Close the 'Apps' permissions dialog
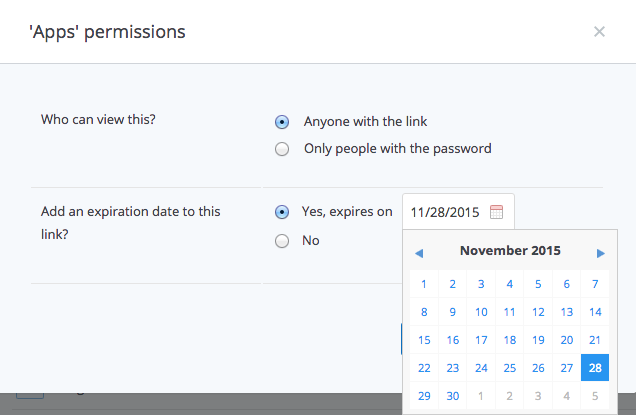636x415 pixels. [x=599, y=31]
